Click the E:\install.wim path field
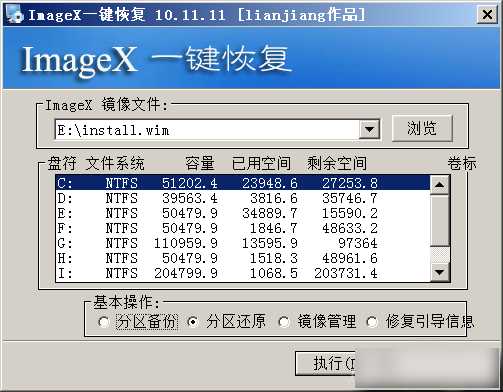The width and height of the screenshot is (503, 392). 207,130
